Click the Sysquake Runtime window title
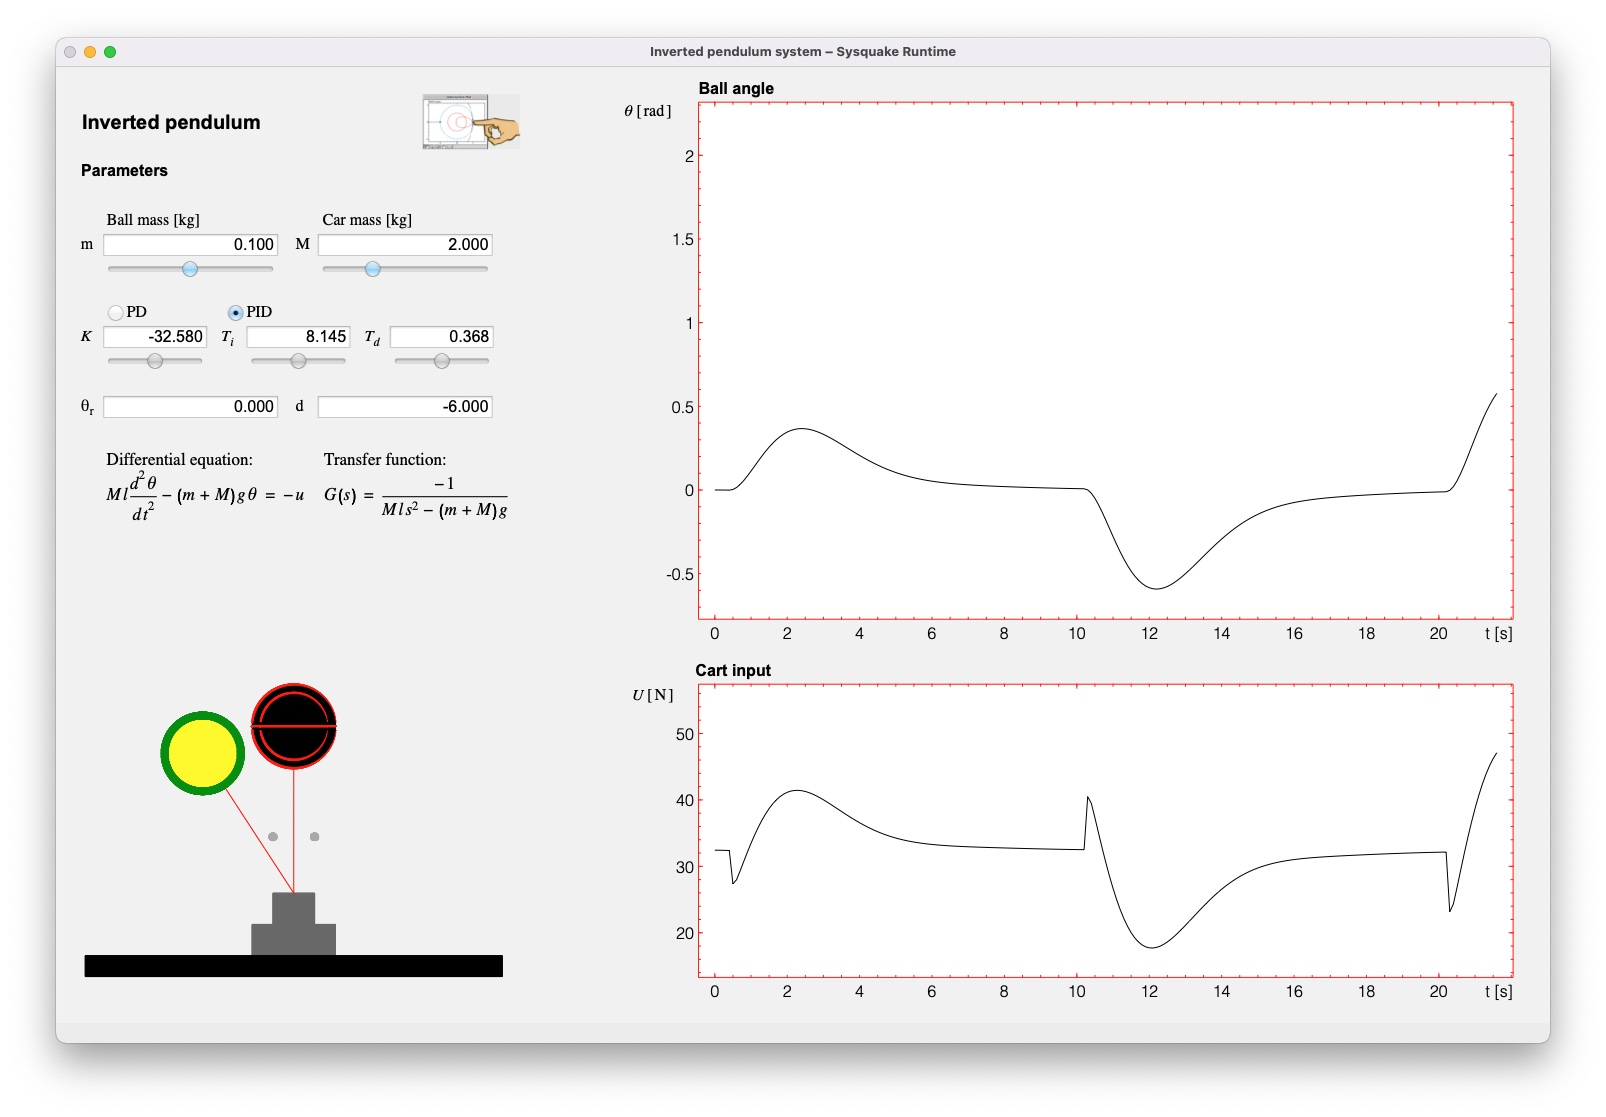The height and width of the screenshot is (1117, 1606). (x=802, y=51)
